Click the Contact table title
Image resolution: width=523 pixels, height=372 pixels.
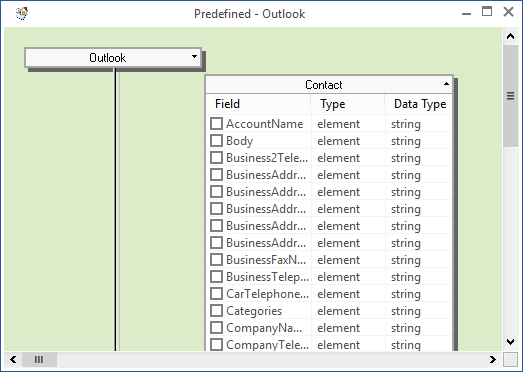point(324,85)
